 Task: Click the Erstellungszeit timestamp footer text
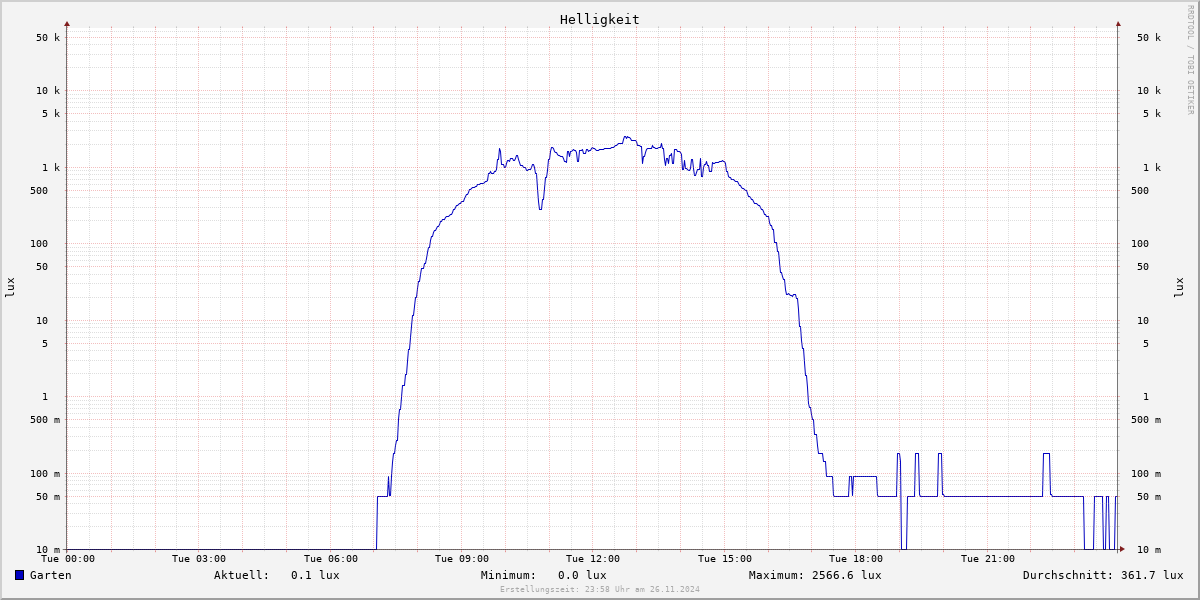[x=600, y=589]
